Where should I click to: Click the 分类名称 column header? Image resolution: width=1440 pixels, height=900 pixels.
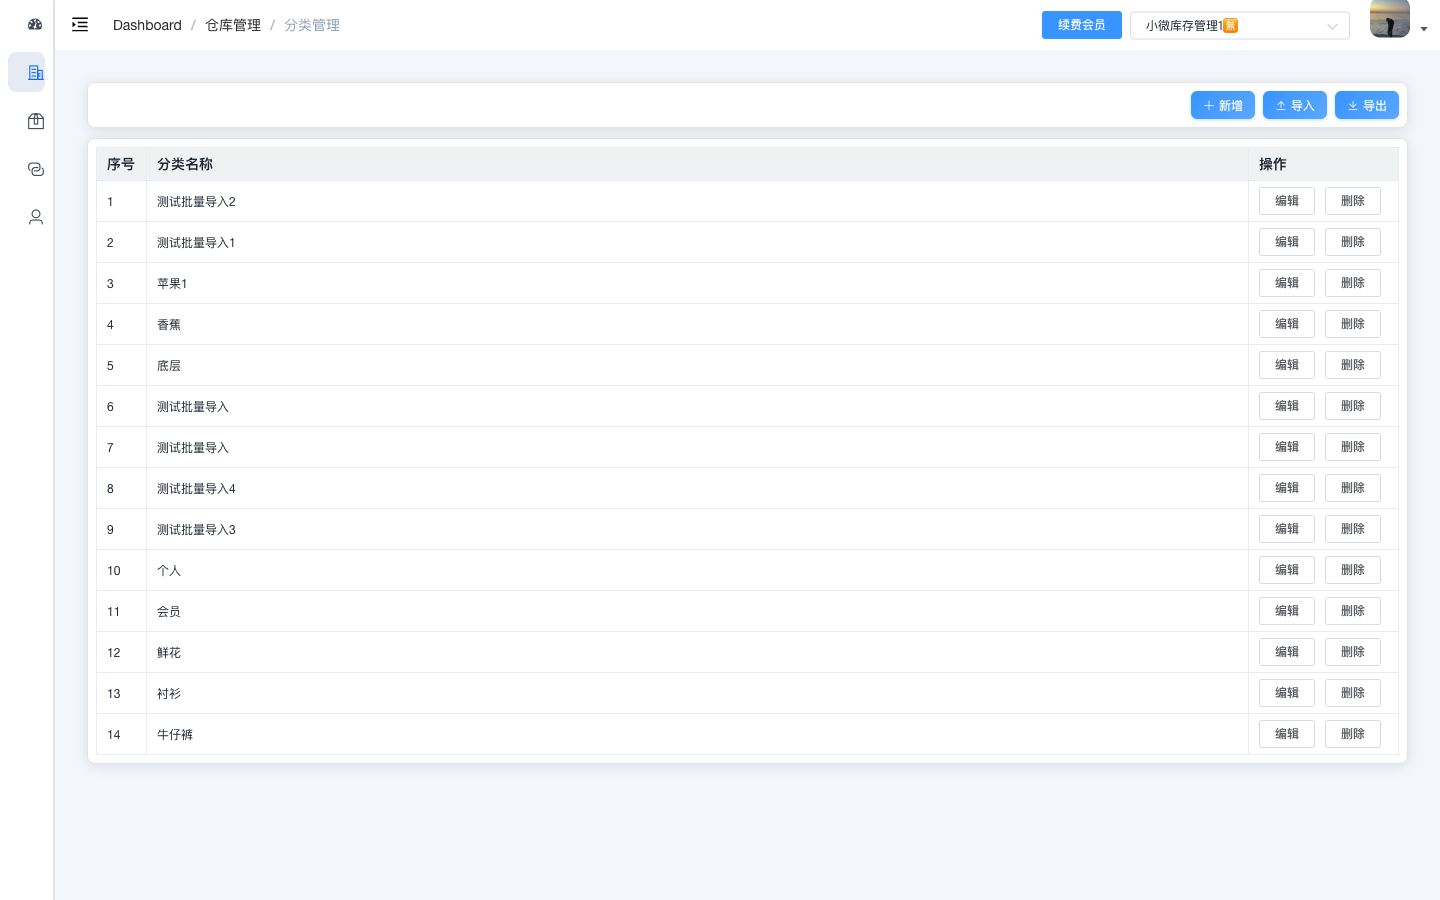point(697,164)
